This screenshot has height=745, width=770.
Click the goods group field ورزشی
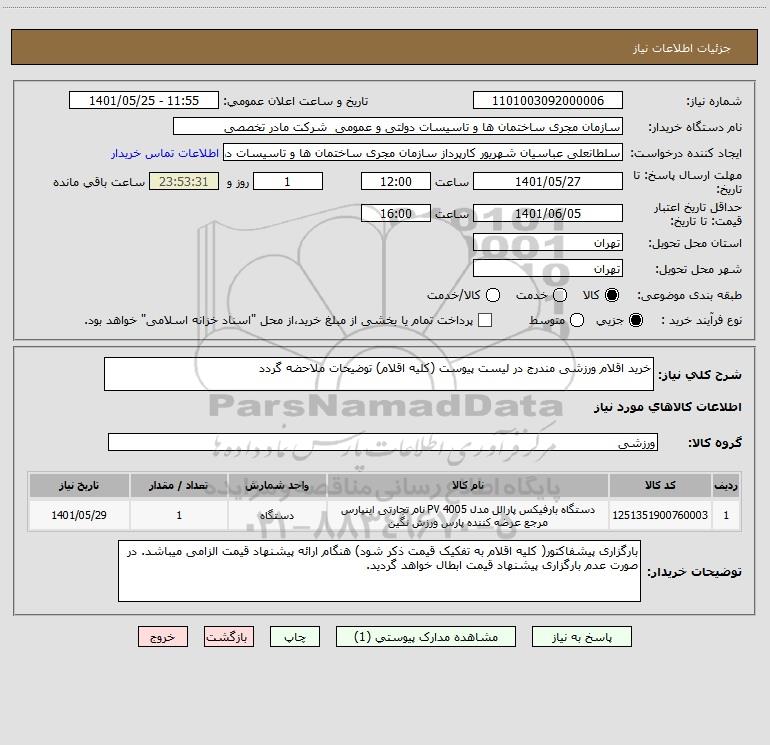(383, 442)
